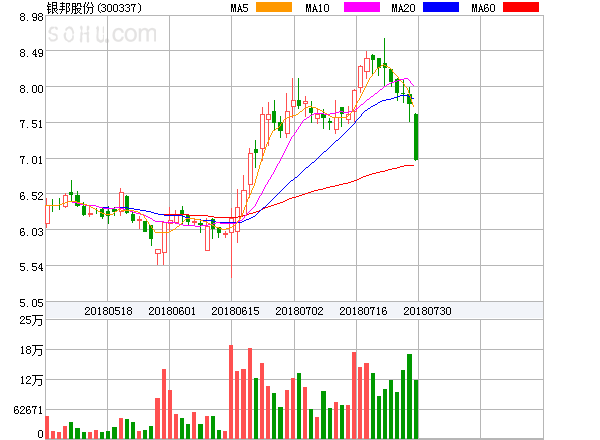600x440 pixels.
Task: Click the 6.52 price axis label
Action: click(31, 196)
